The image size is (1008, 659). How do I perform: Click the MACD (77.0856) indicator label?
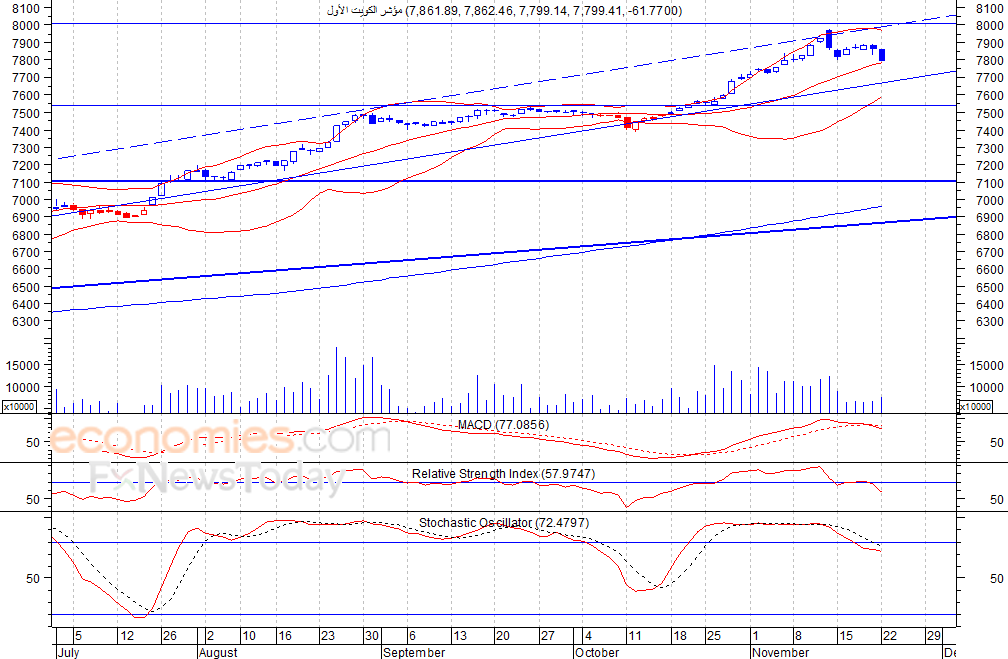(x=503, y=425)
